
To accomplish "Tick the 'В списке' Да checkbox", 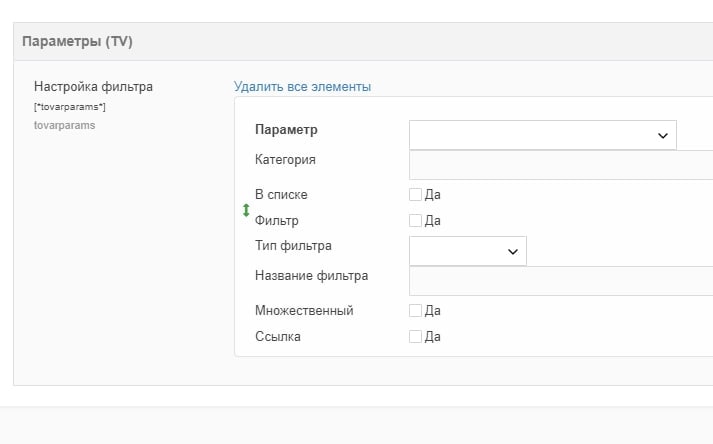I will click(x=415, y=195).
